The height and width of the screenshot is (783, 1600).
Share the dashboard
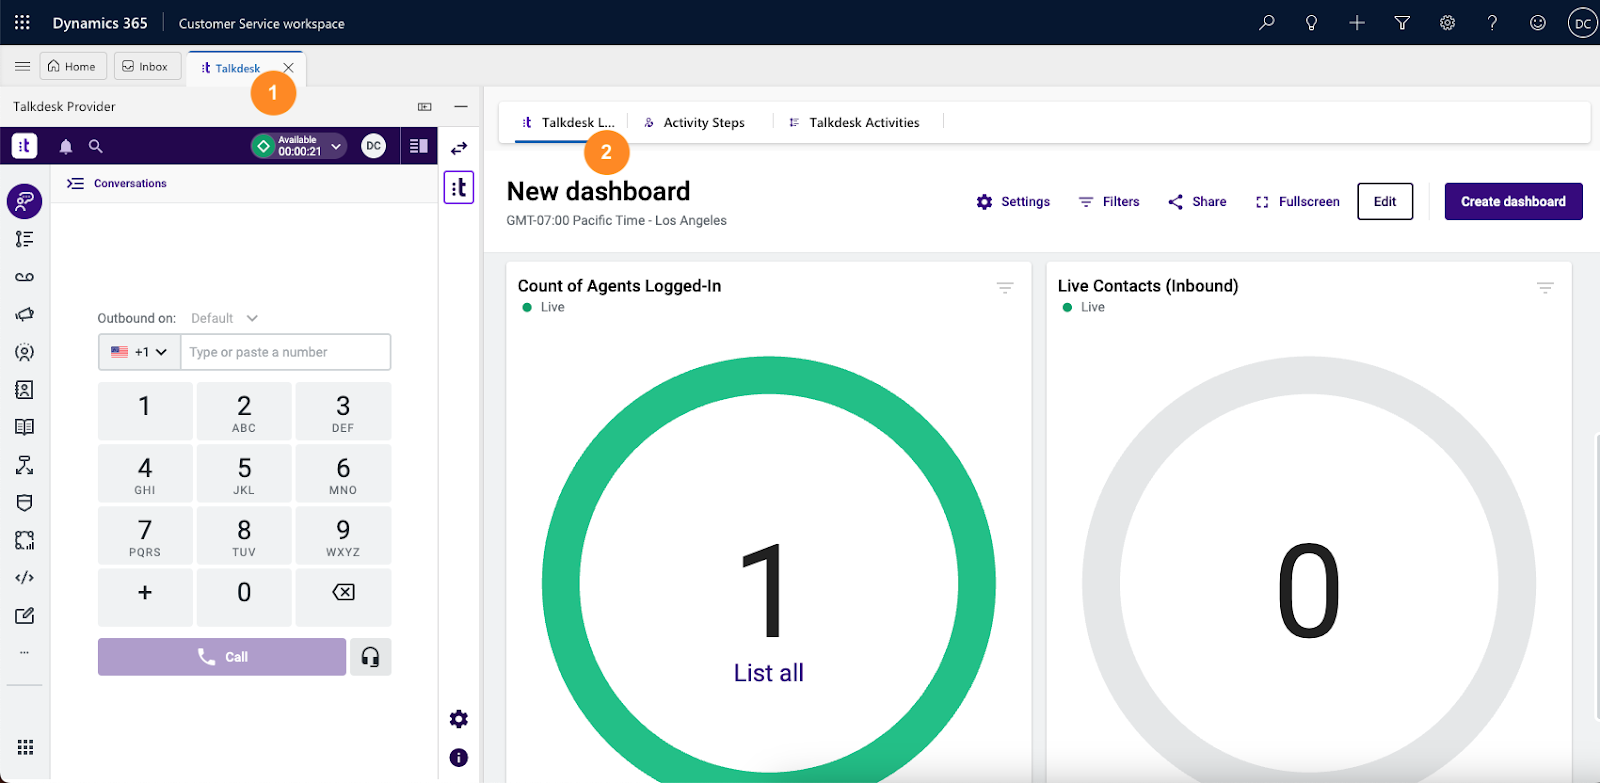[x=1197, y=202]
